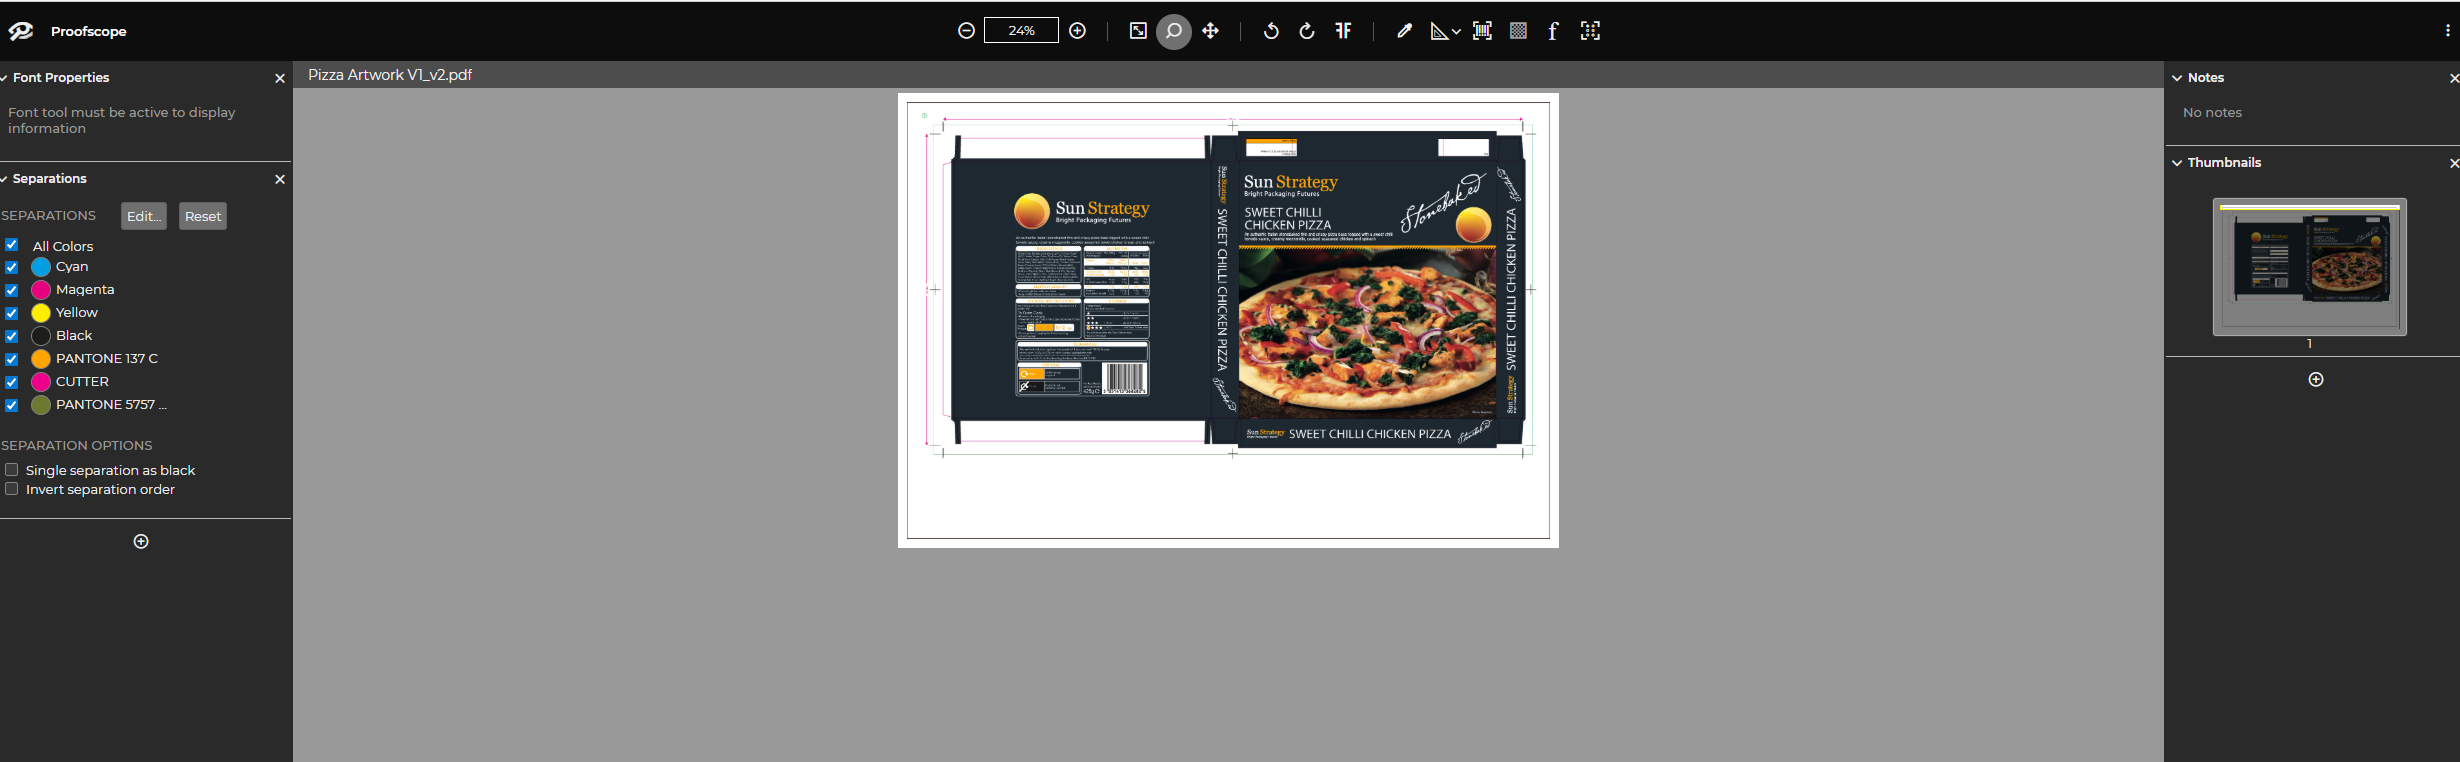Click the zoom in plus icon
Image resolution: width=2460 pixels, height=762 pixels.
(1077, 31)
